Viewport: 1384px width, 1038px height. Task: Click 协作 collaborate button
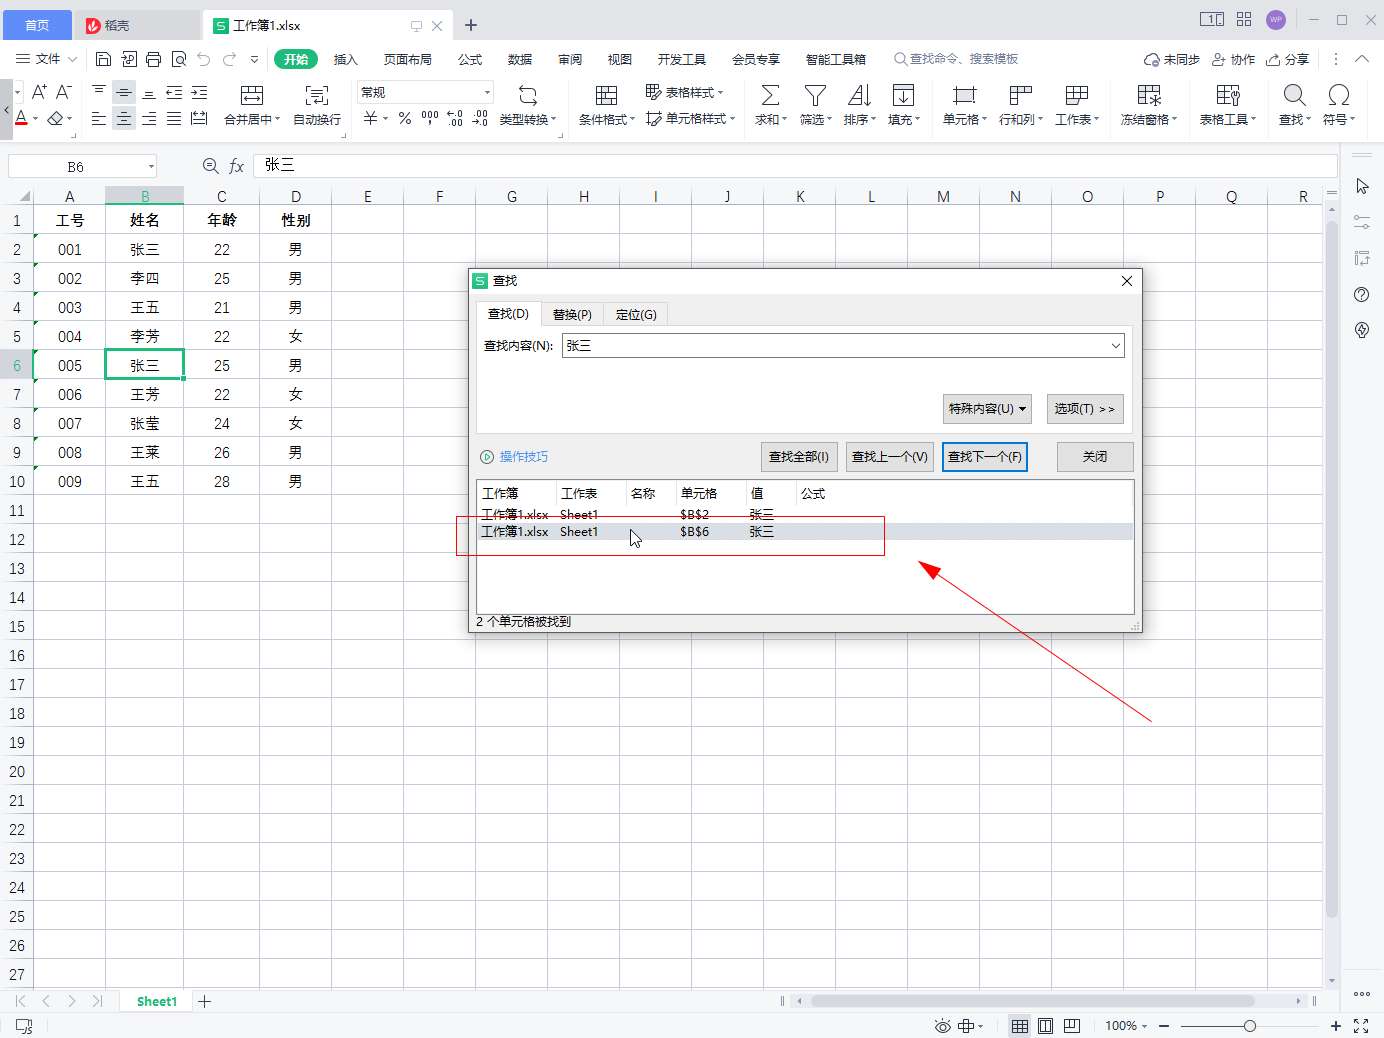tap(1233, 59)
